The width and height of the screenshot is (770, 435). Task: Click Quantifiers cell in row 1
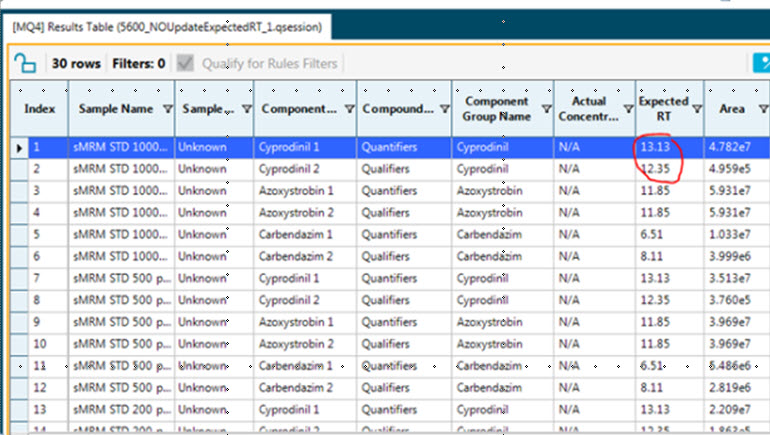click(404, 147)
